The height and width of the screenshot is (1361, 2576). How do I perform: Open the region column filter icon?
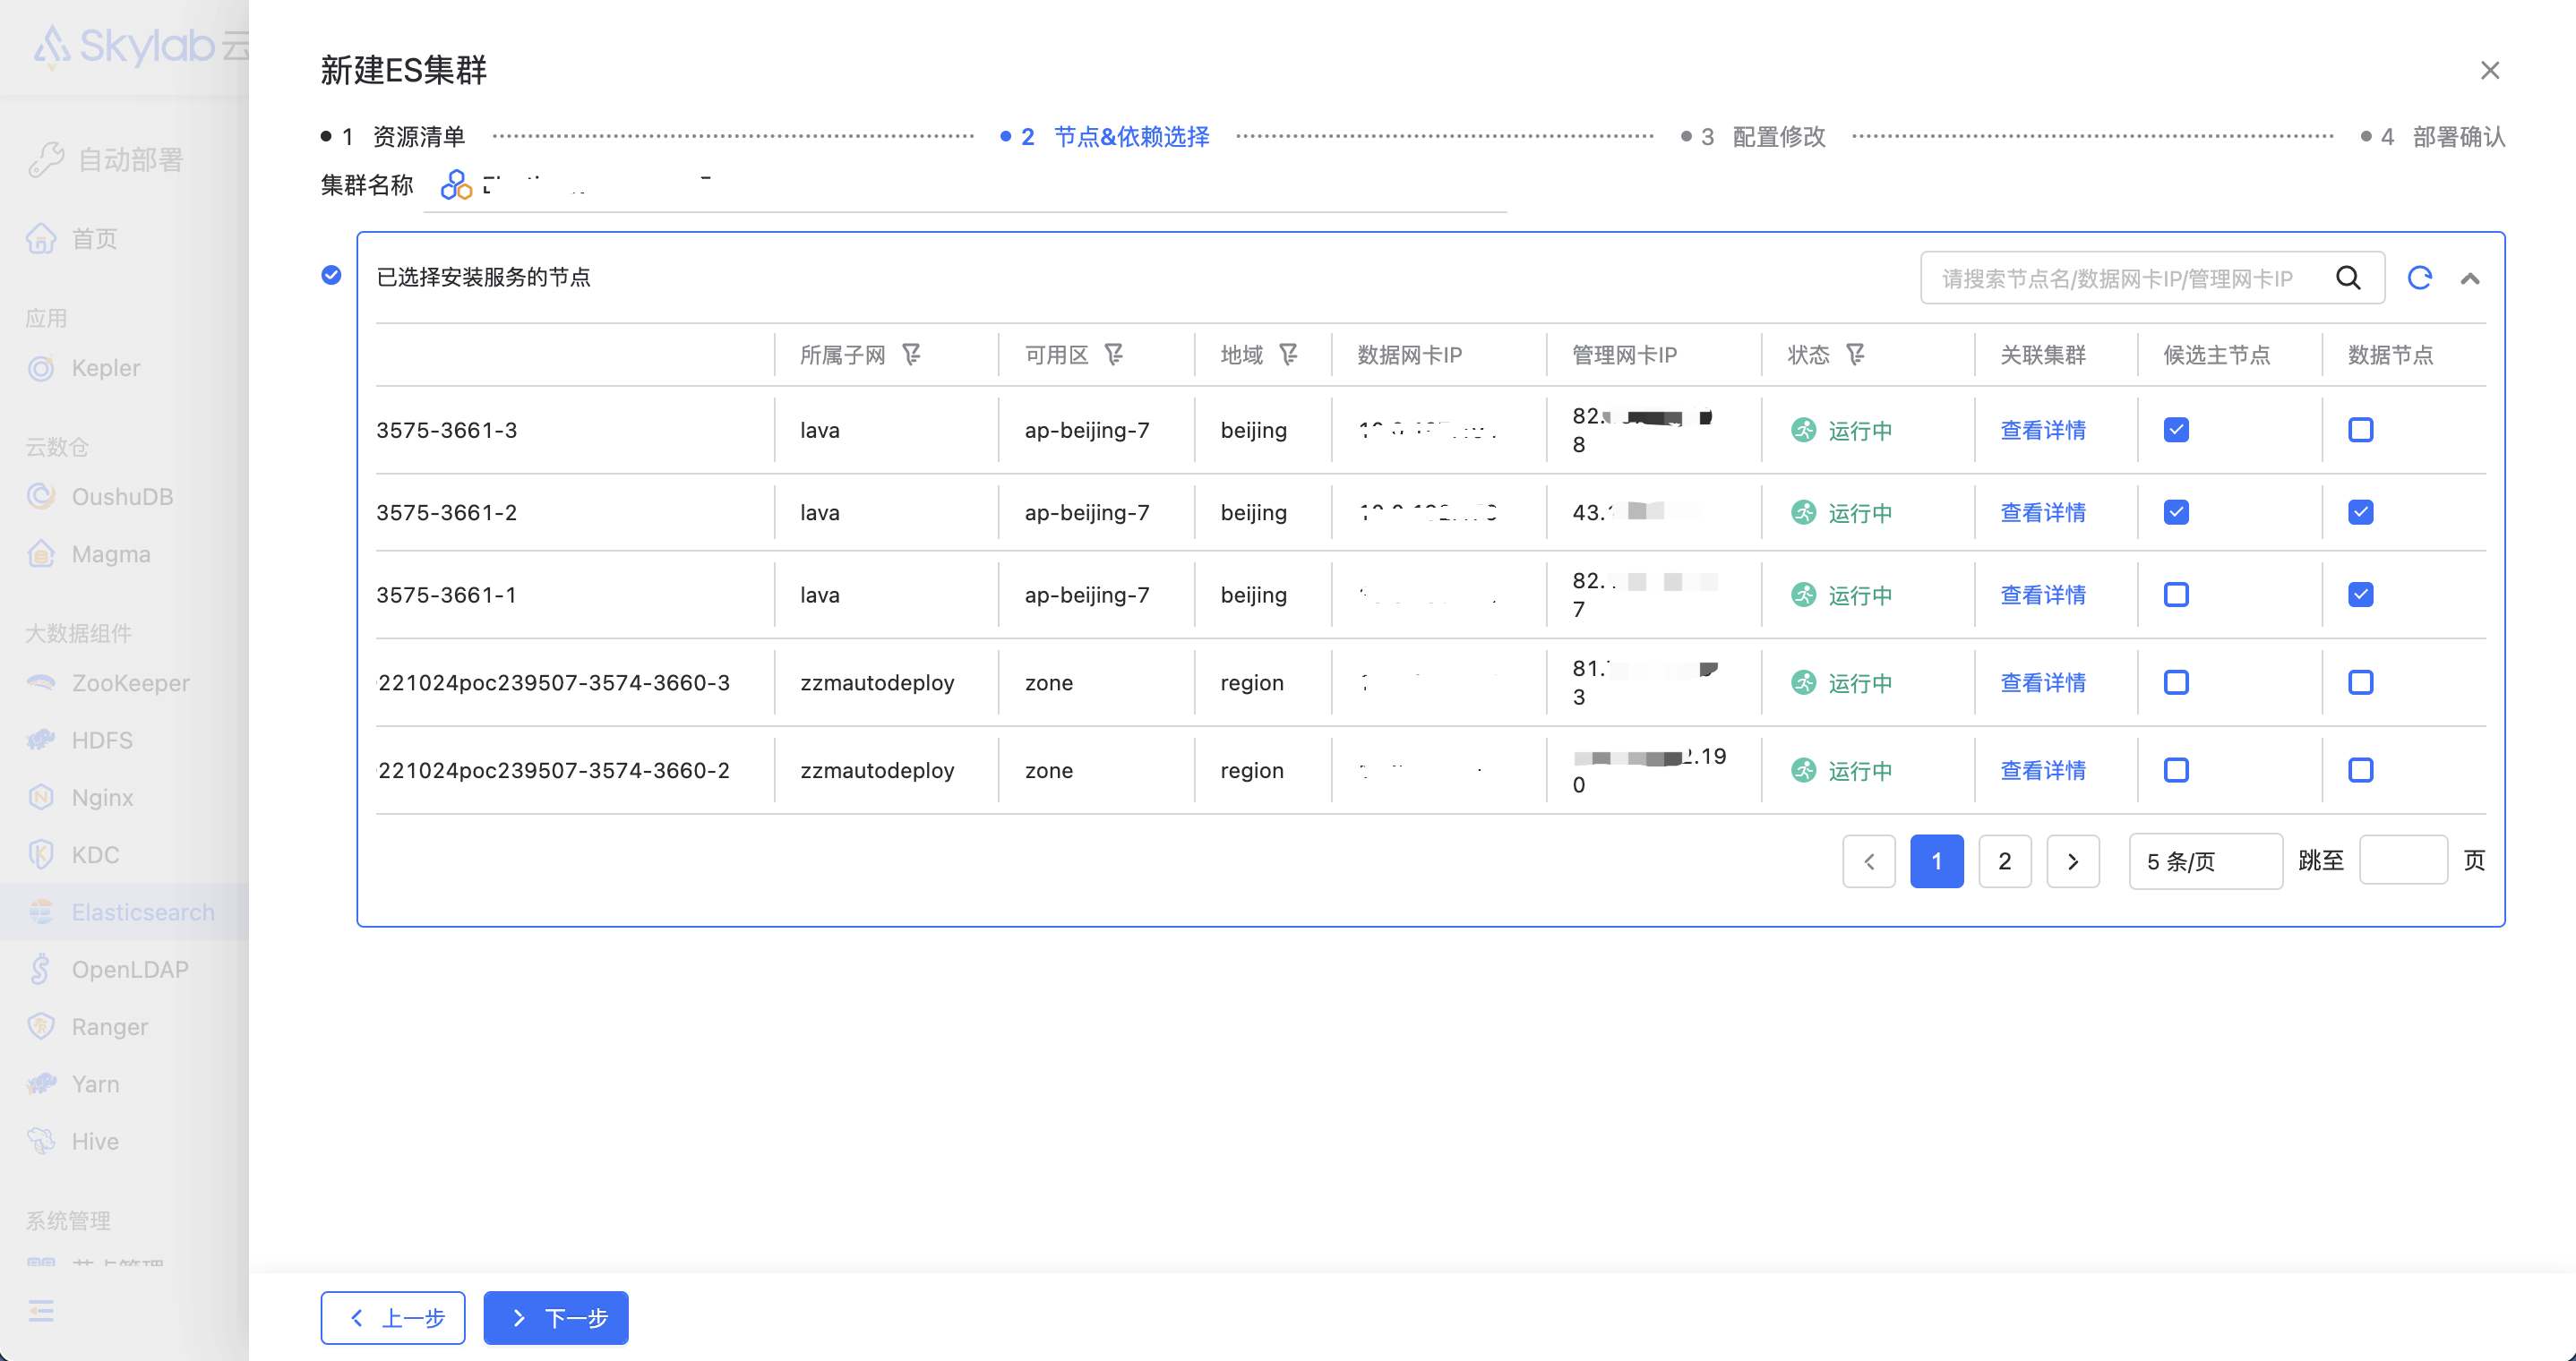[1288, 354]
